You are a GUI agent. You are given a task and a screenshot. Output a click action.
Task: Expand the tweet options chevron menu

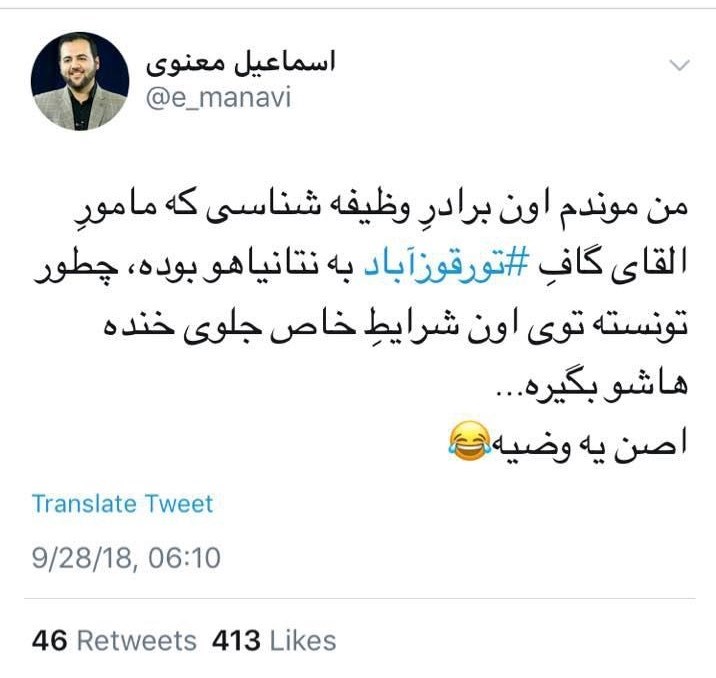point(679,65)
